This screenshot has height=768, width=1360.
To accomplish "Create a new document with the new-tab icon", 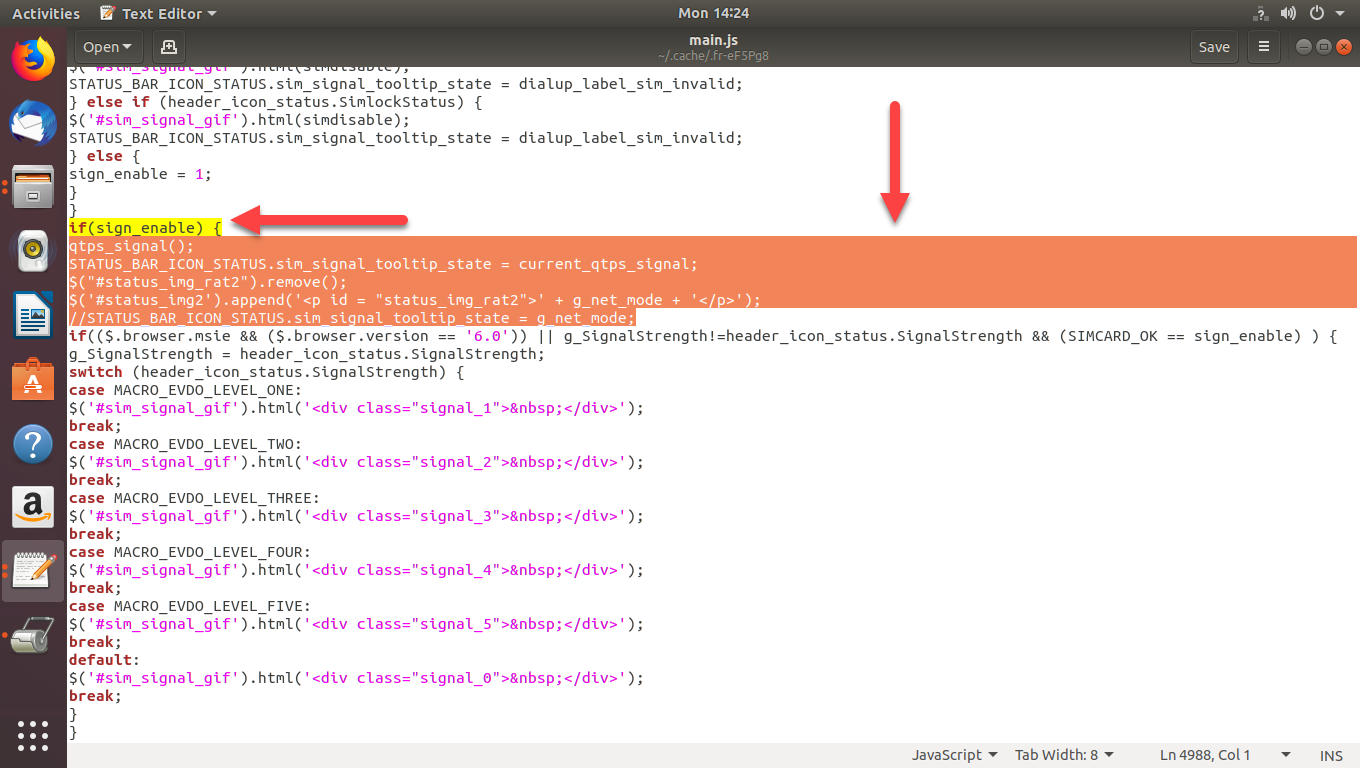I will (168, 47).
